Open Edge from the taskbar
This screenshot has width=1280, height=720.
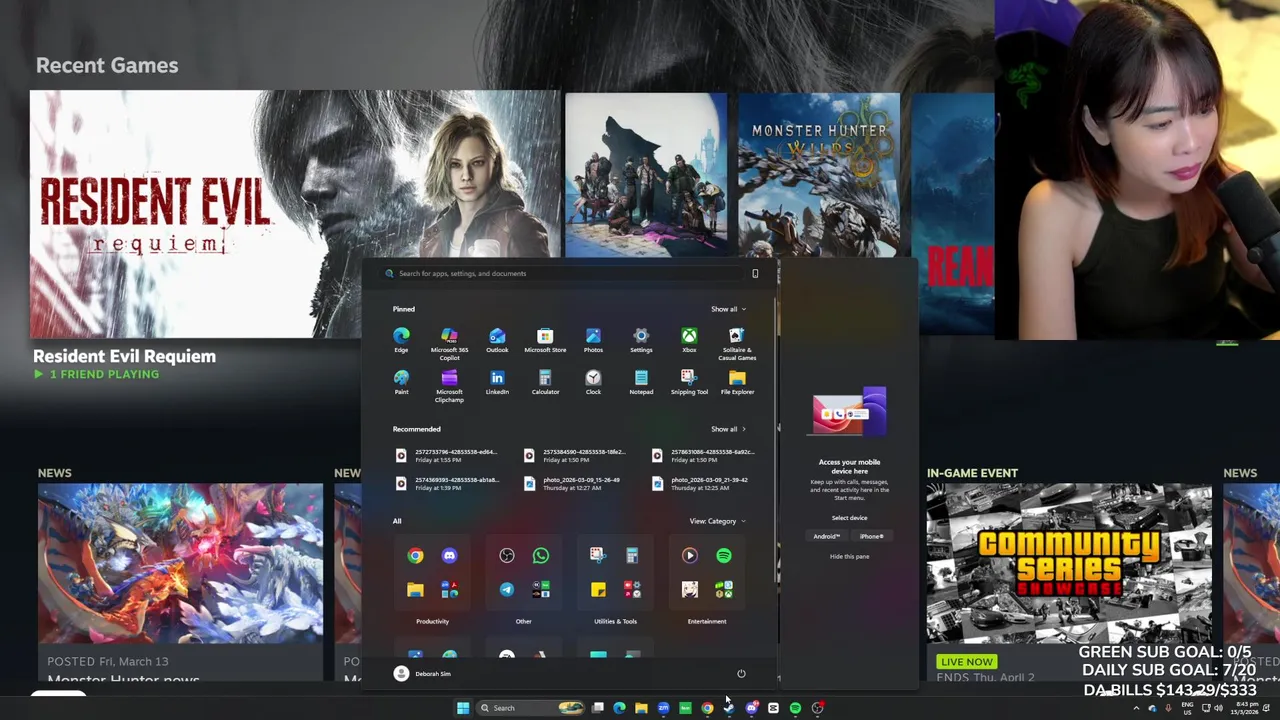pos(619,708)
